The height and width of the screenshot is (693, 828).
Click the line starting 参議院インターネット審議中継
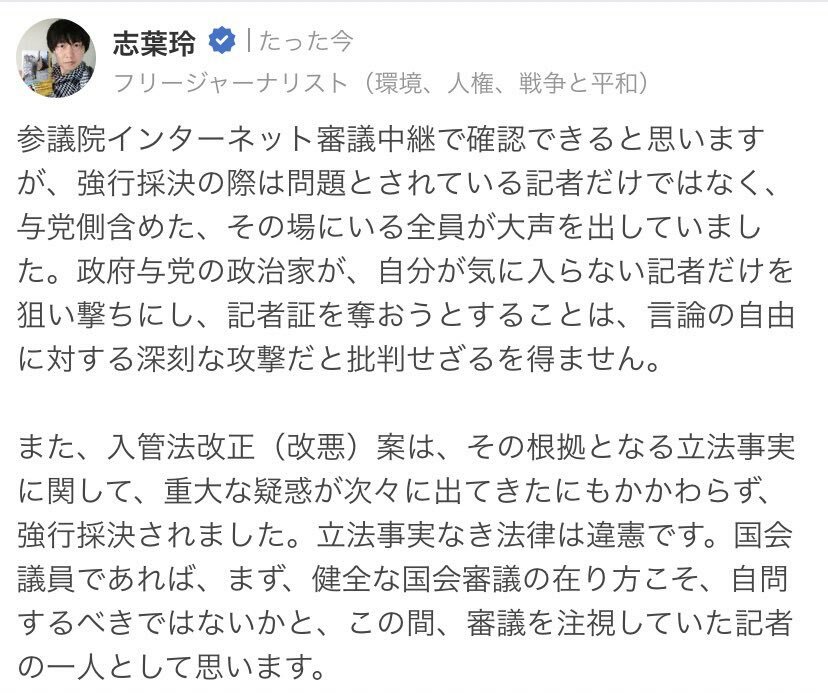391,139
